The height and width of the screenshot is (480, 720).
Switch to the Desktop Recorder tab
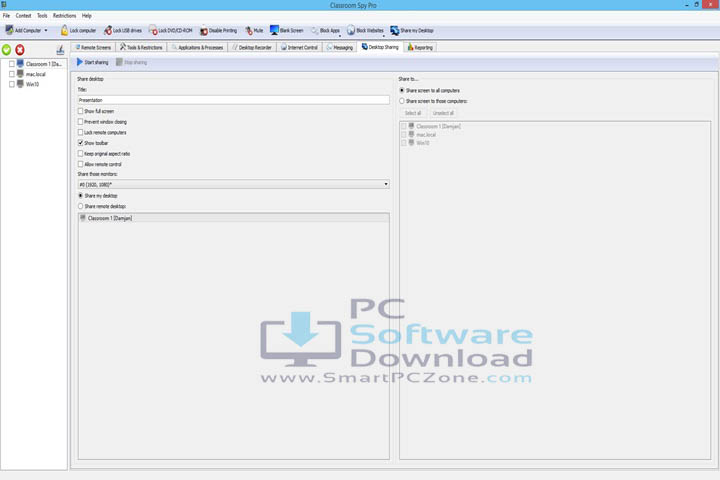click(252, 47)
